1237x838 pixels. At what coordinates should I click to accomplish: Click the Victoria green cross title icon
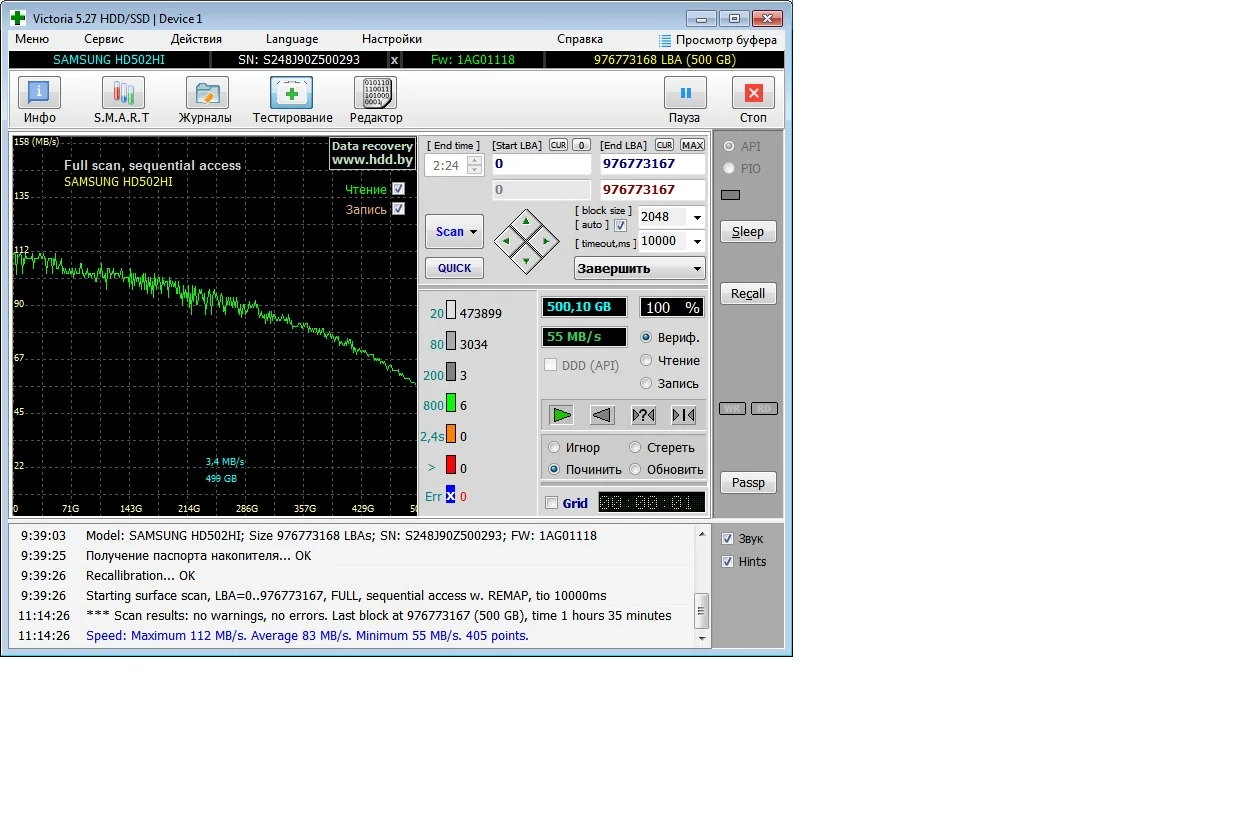(x=18, y=18)
